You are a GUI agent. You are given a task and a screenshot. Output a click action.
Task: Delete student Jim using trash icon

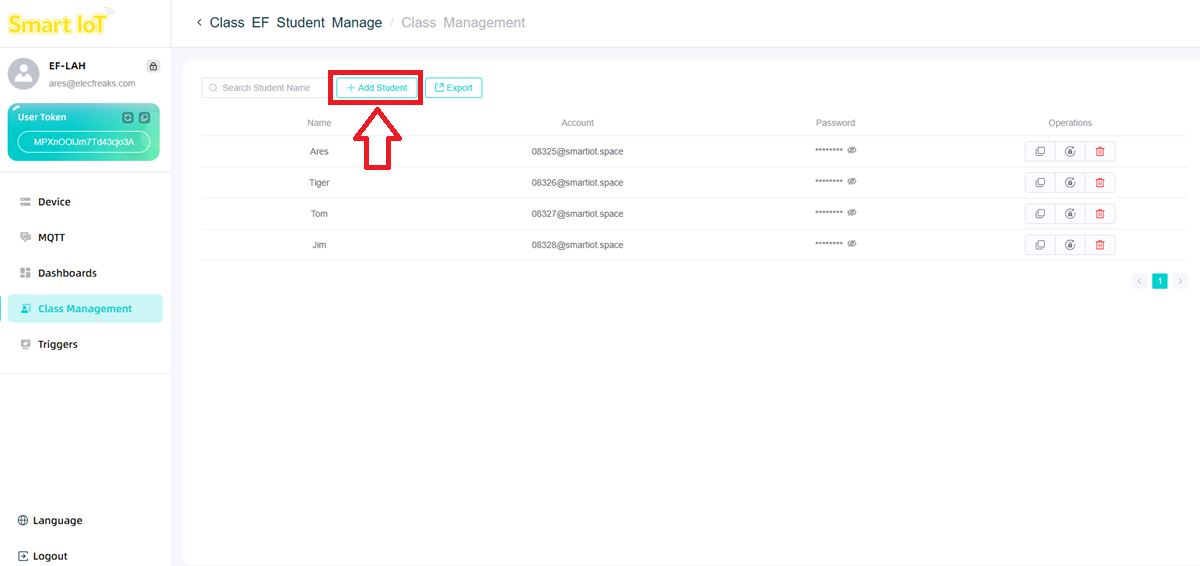point(1100,245)
